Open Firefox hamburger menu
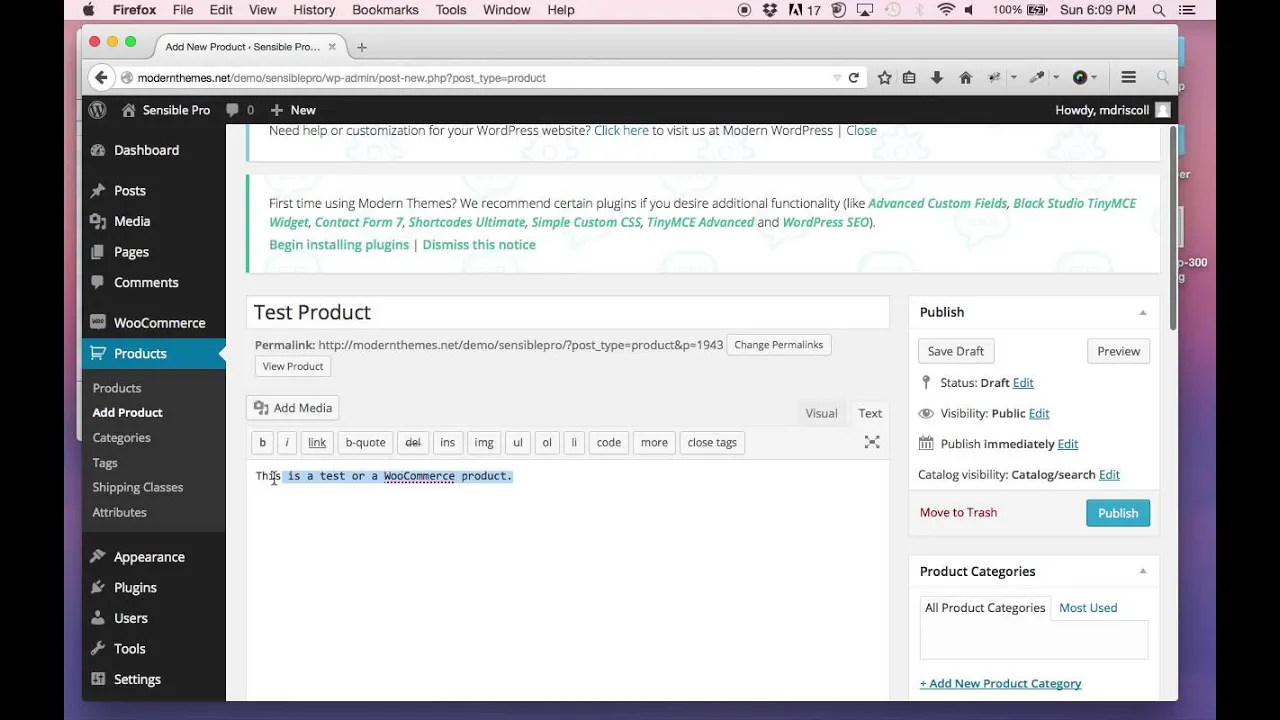The width and height of the screenshot is (1280, 720). (1128, 77)
